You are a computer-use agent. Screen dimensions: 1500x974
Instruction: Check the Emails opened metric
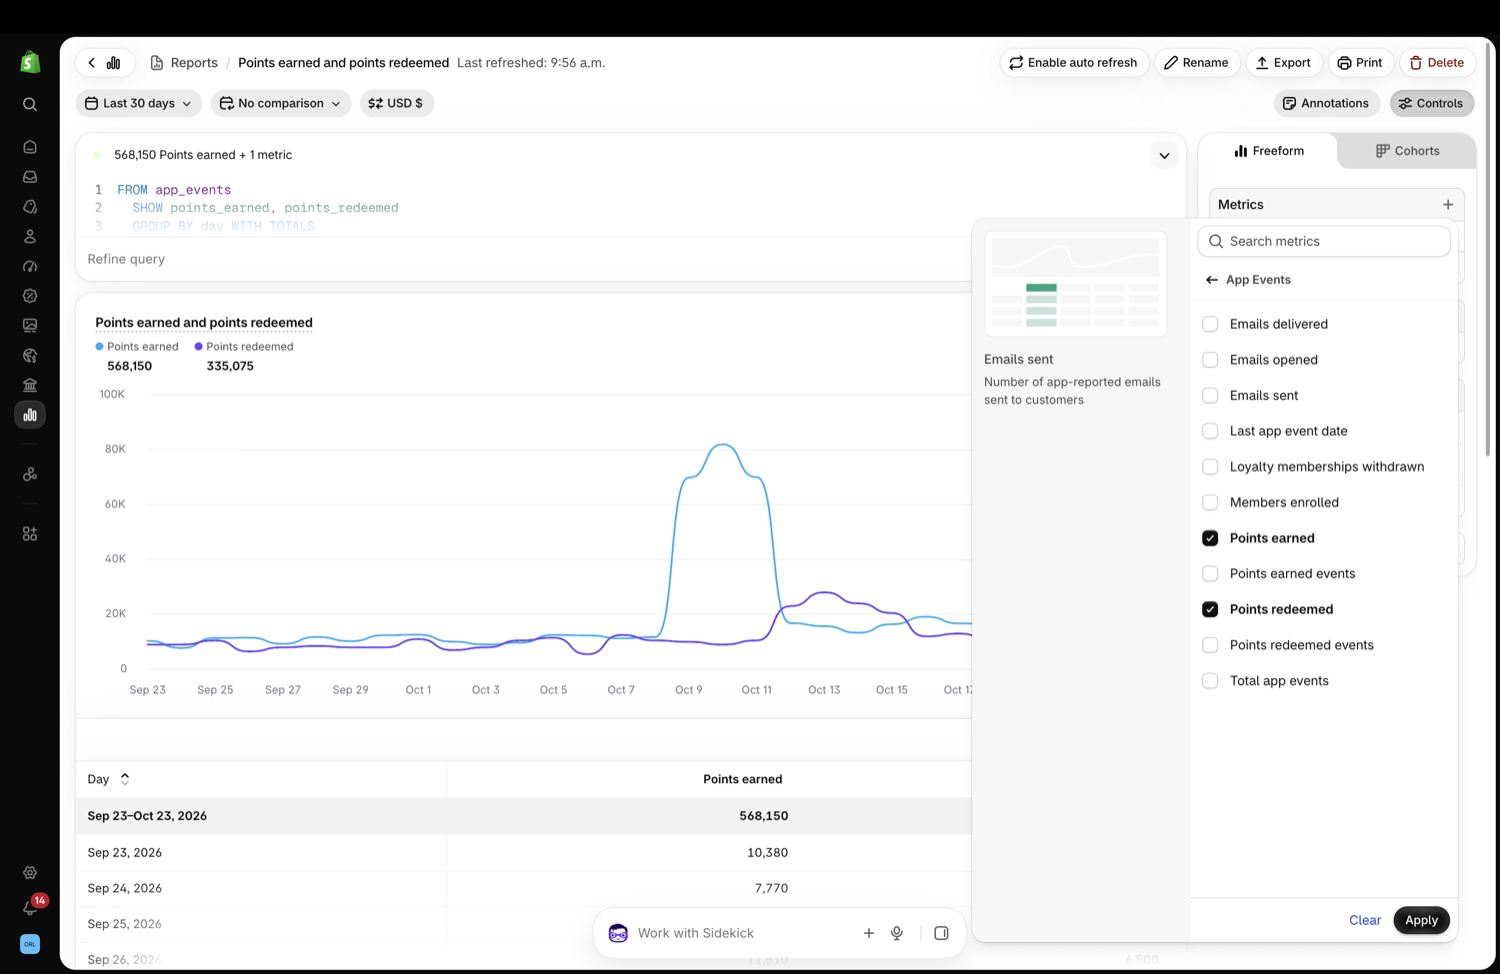click(x=1210, y=360)
